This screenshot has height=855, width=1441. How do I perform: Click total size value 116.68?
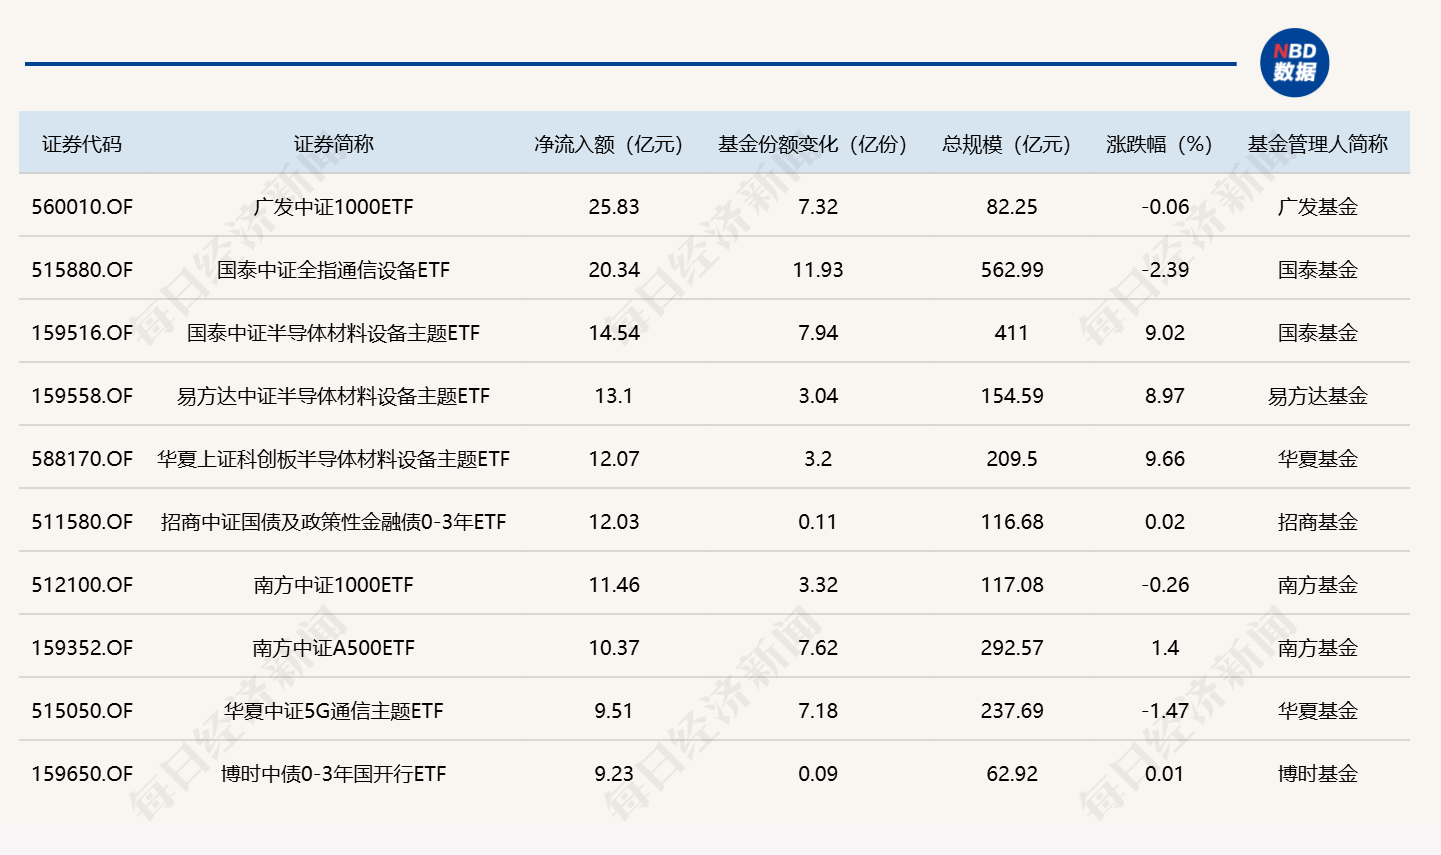pyautogui.click(x=1012, y=522)
